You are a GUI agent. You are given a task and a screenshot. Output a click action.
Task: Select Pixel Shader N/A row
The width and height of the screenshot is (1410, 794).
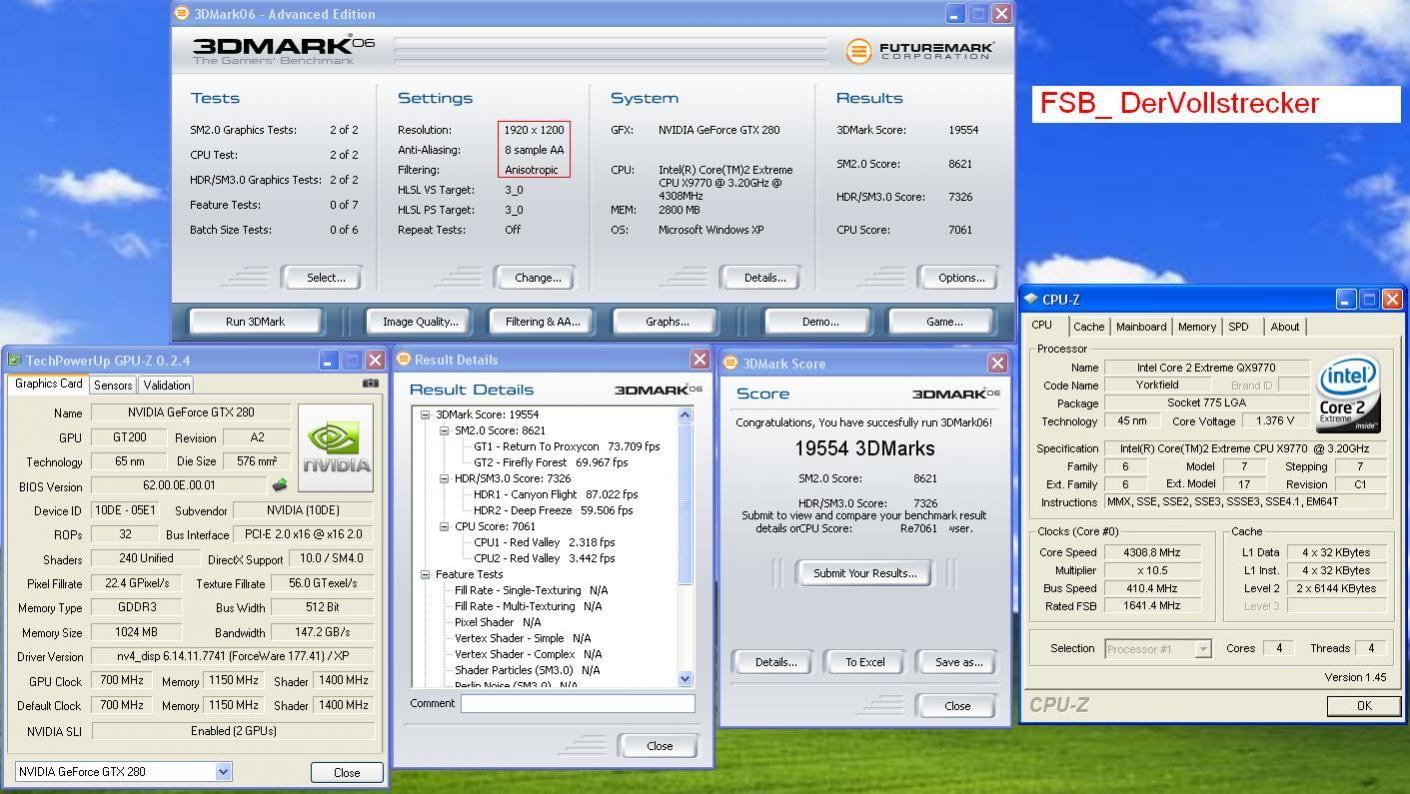[497, 622]
